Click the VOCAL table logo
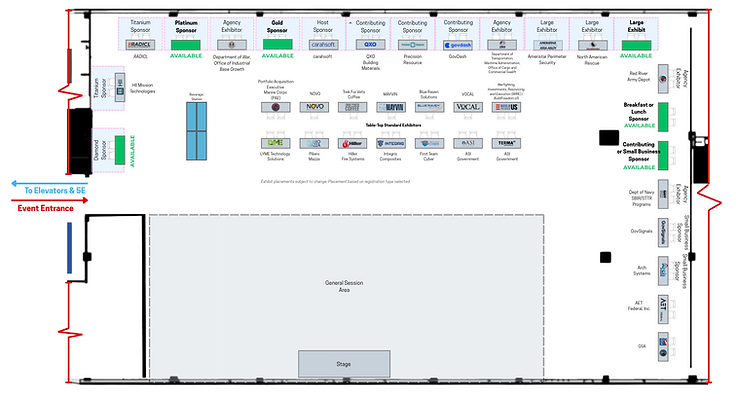738x394 pixels. [x=468, y=107]
